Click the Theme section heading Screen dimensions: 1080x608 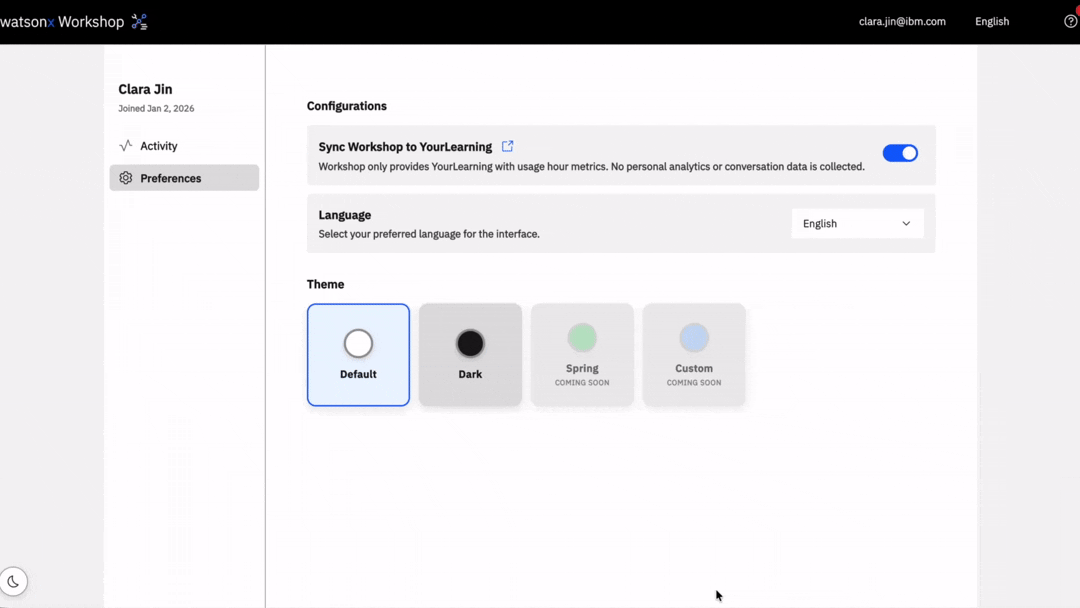[x=325, y=284]
